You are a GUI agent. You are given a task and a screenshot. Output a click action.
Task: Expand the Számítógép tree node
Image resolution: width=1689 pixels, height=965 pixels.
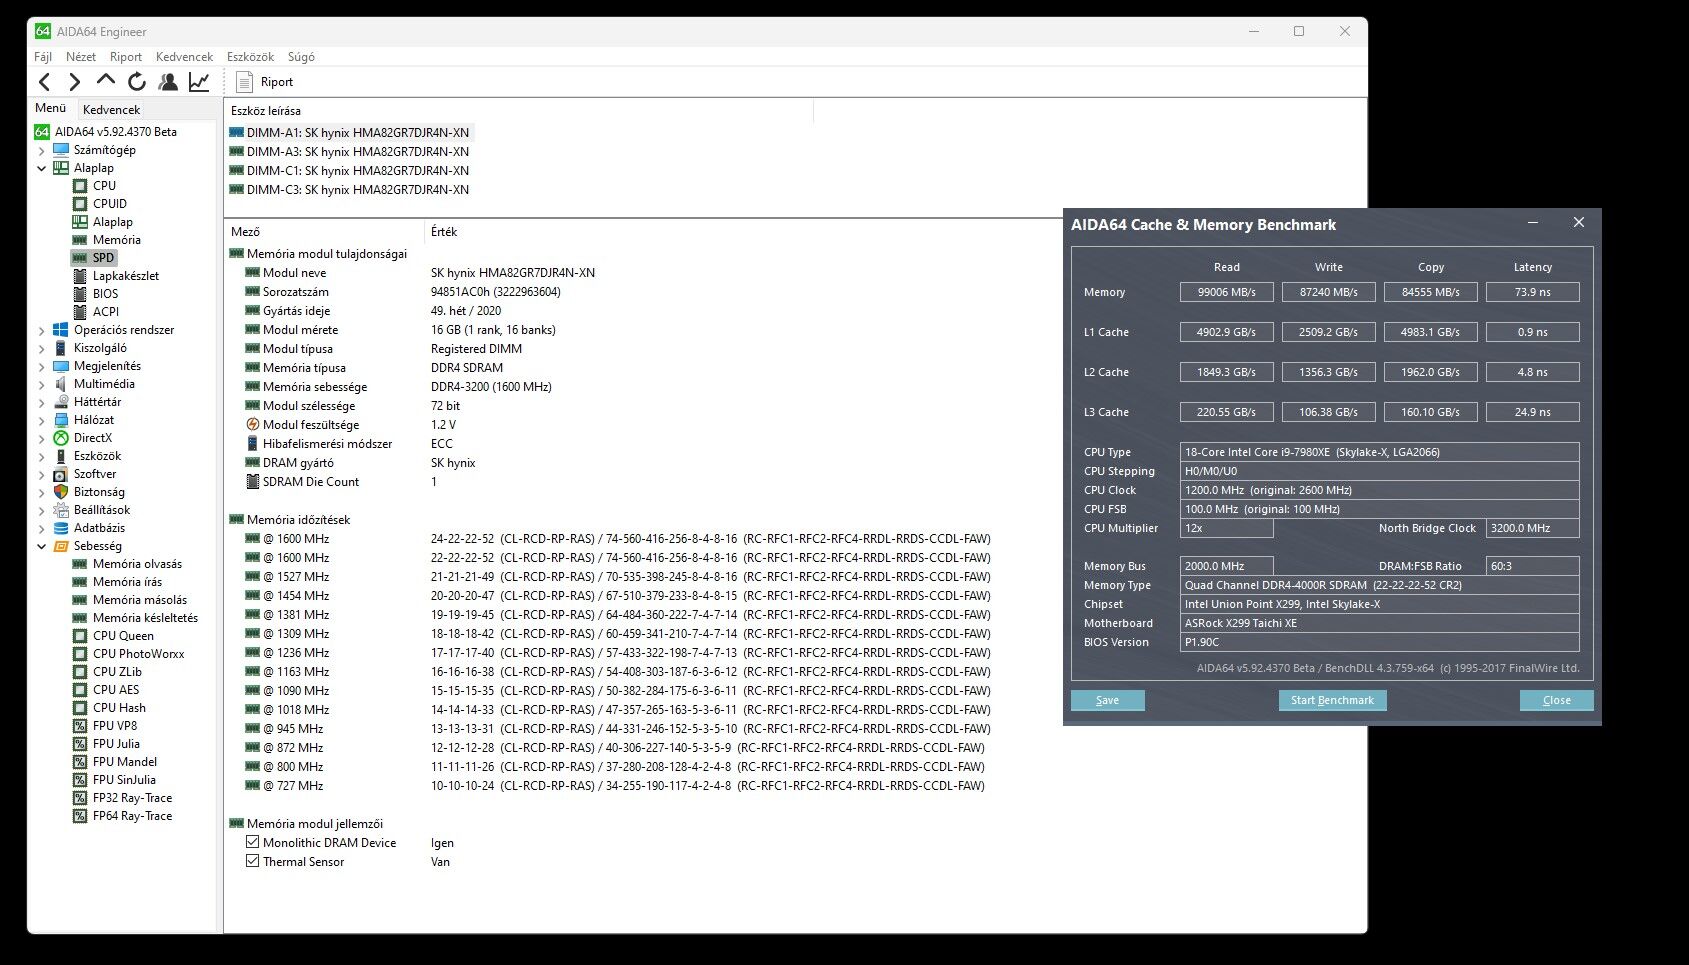click(x=42, y=151)
